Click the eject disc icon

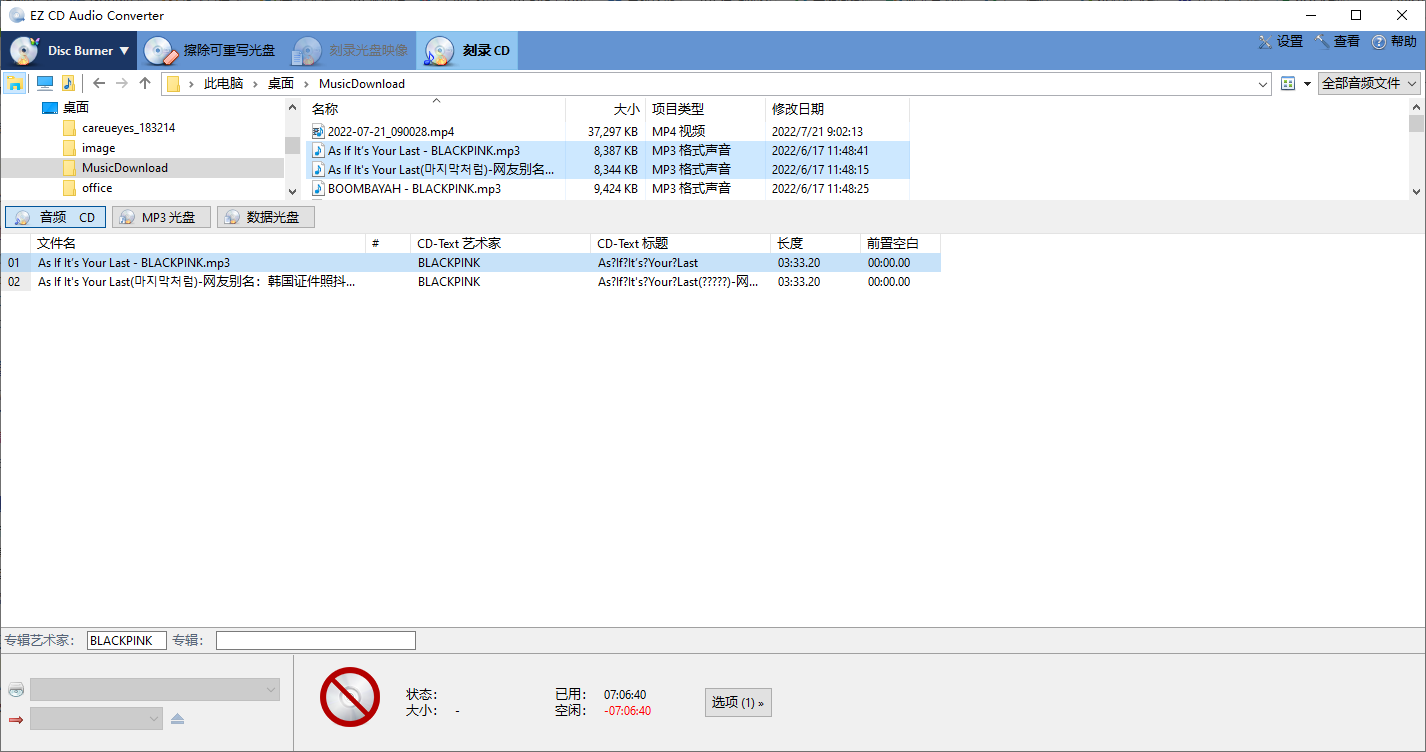tap(177, 718)
